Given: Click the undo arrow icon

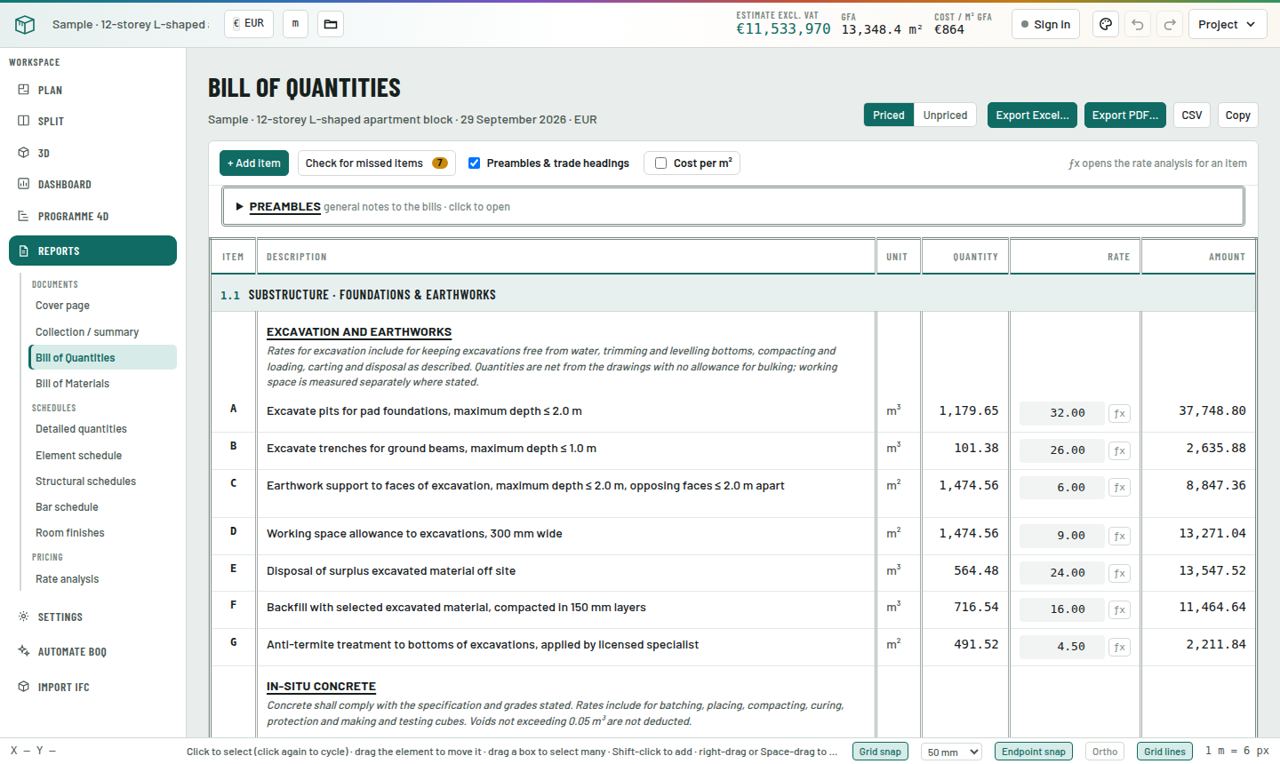Looking at the screenshot, I should pyautogui.click(x=1137, y=24).
